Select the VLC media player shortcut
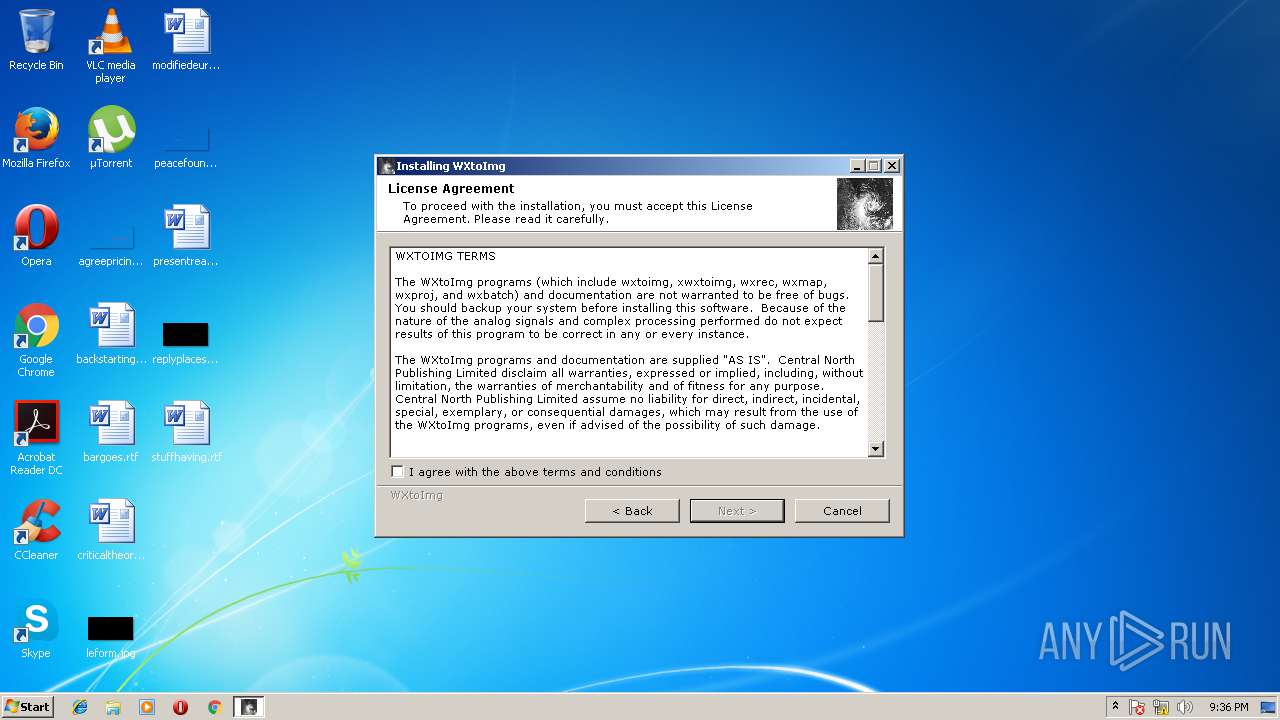The height and width of the screenshot is (720, 1280). [x=110, y=46]
